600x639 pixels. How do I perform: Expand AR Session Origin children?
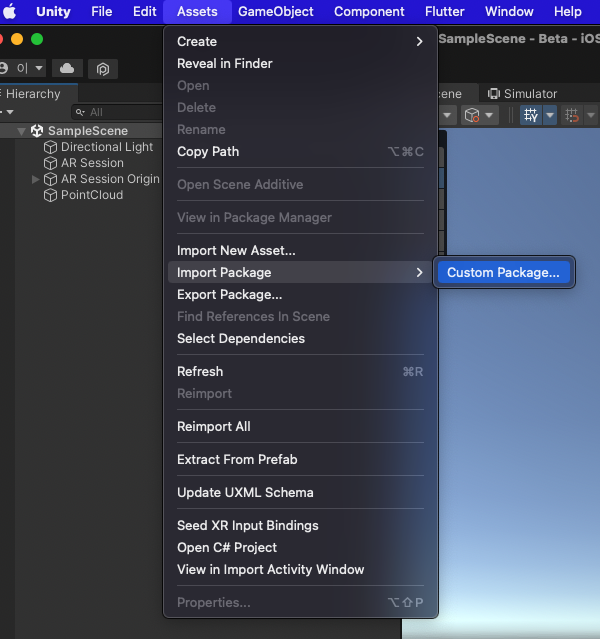tap(35, 179)
